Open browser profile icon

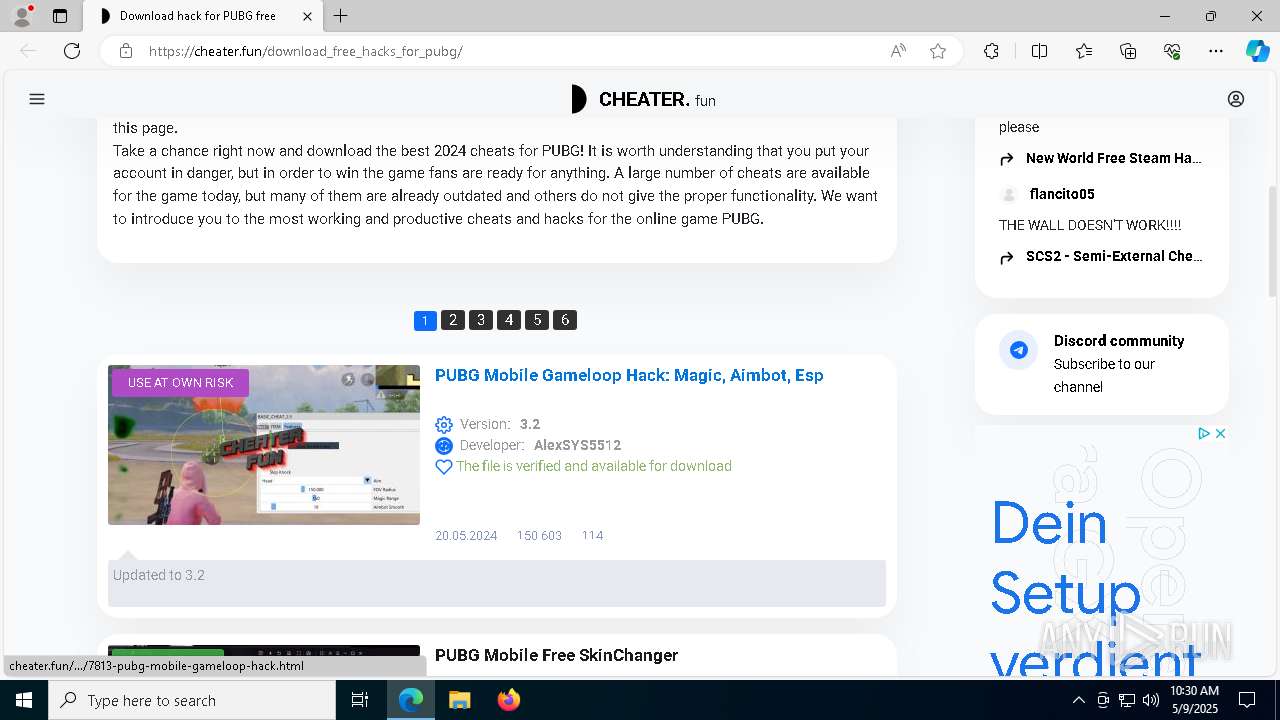pos(21,16)
